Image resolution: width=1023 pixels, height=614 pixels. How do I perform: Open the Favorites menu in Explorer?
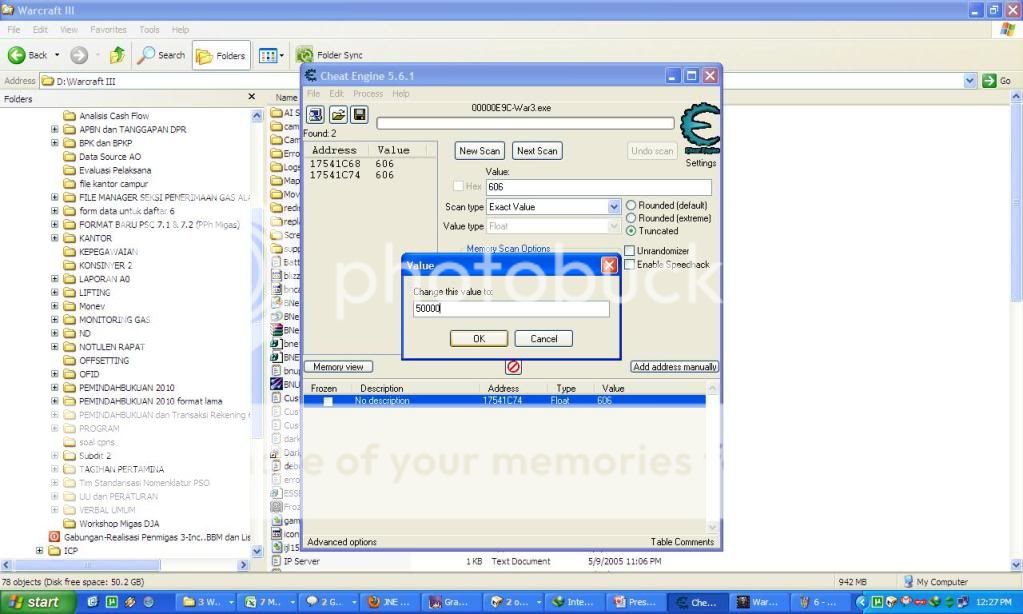pos(108,30)
